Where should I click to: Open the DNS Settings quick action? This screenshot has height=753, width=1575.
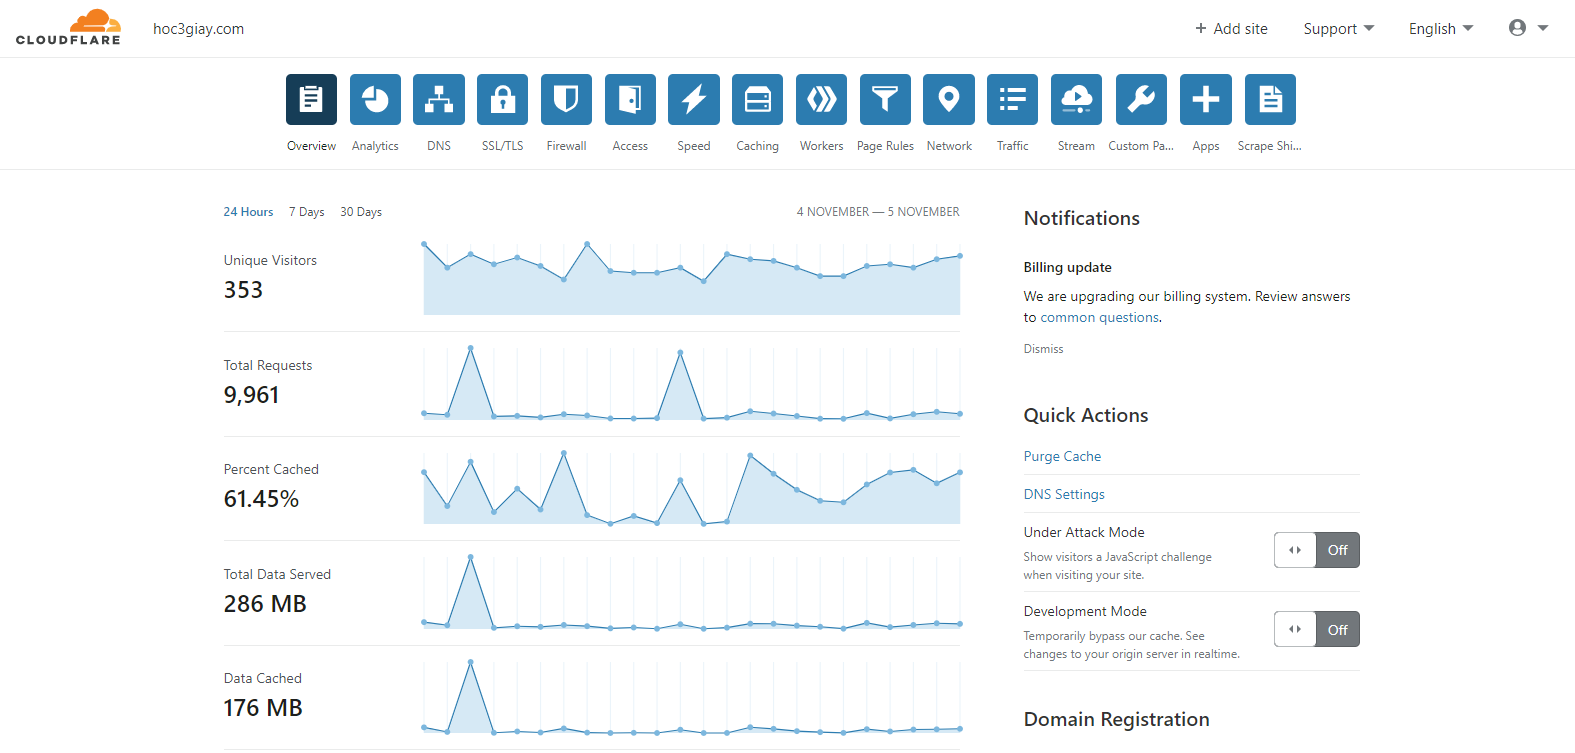pyautogui.click(x=1064, y=494)
